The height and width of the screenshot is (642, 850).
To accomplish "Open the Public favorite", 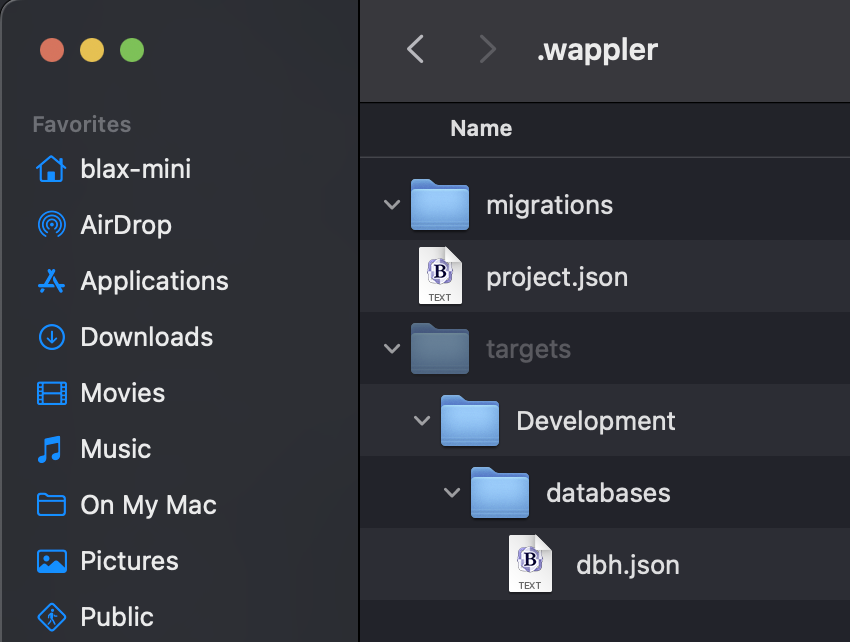I will (x=117, y=617).
